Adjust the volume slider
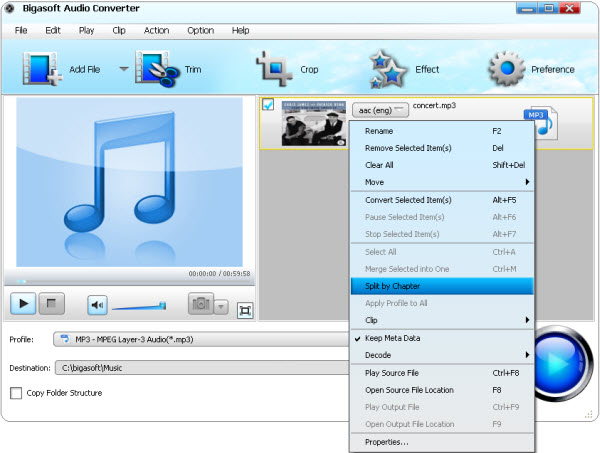This screenshot has width=600, height=453. pyautogui.click(x=139, y=306)
